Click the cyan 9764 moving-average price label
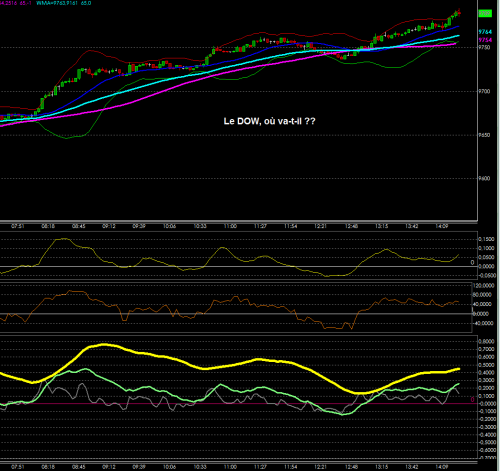 coord(485,32)
